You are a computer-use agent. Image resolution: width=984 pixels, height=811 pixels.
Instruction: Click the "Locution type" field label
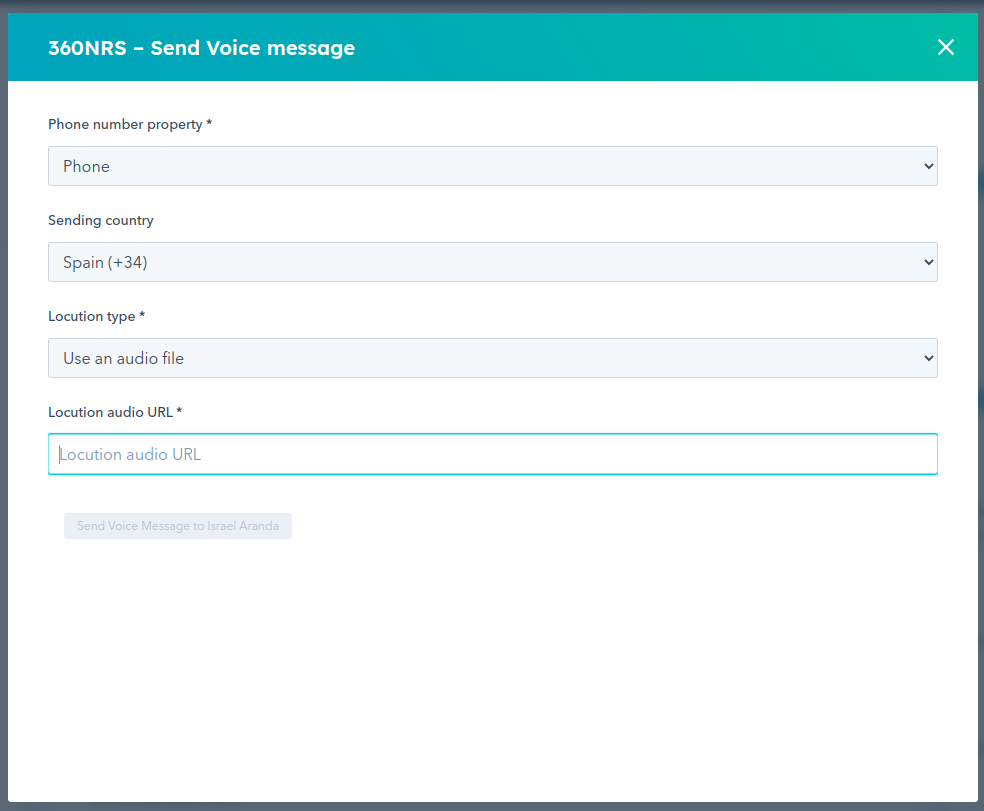[96, 316]
